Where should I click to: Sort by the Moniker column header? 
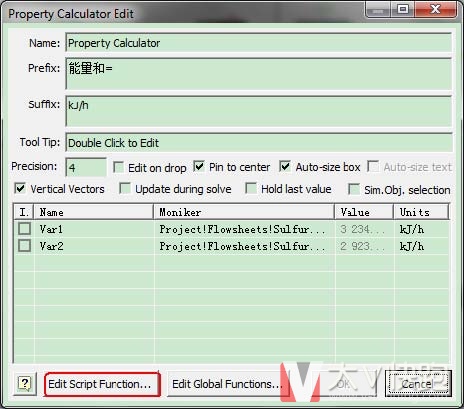click(244, 212)
